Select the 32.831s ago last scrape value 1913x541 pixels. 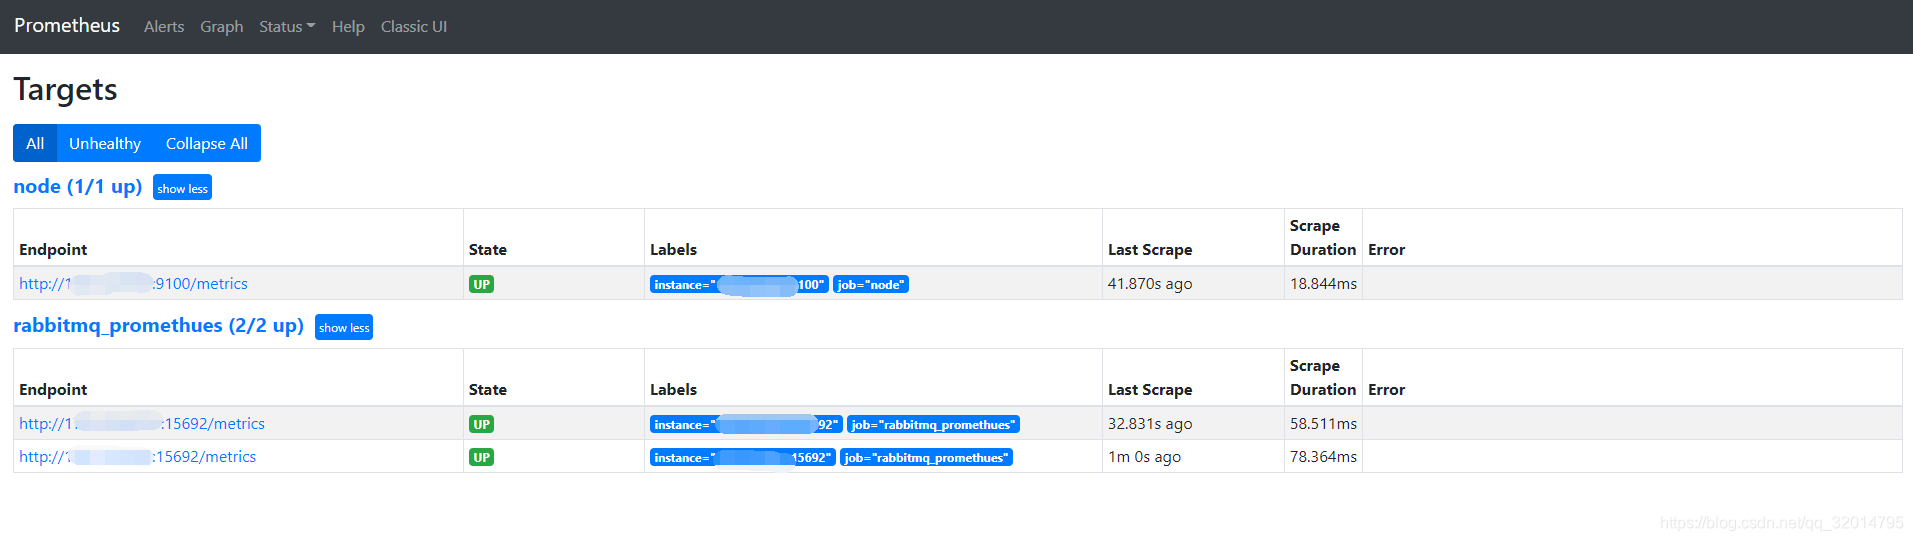1150,424
